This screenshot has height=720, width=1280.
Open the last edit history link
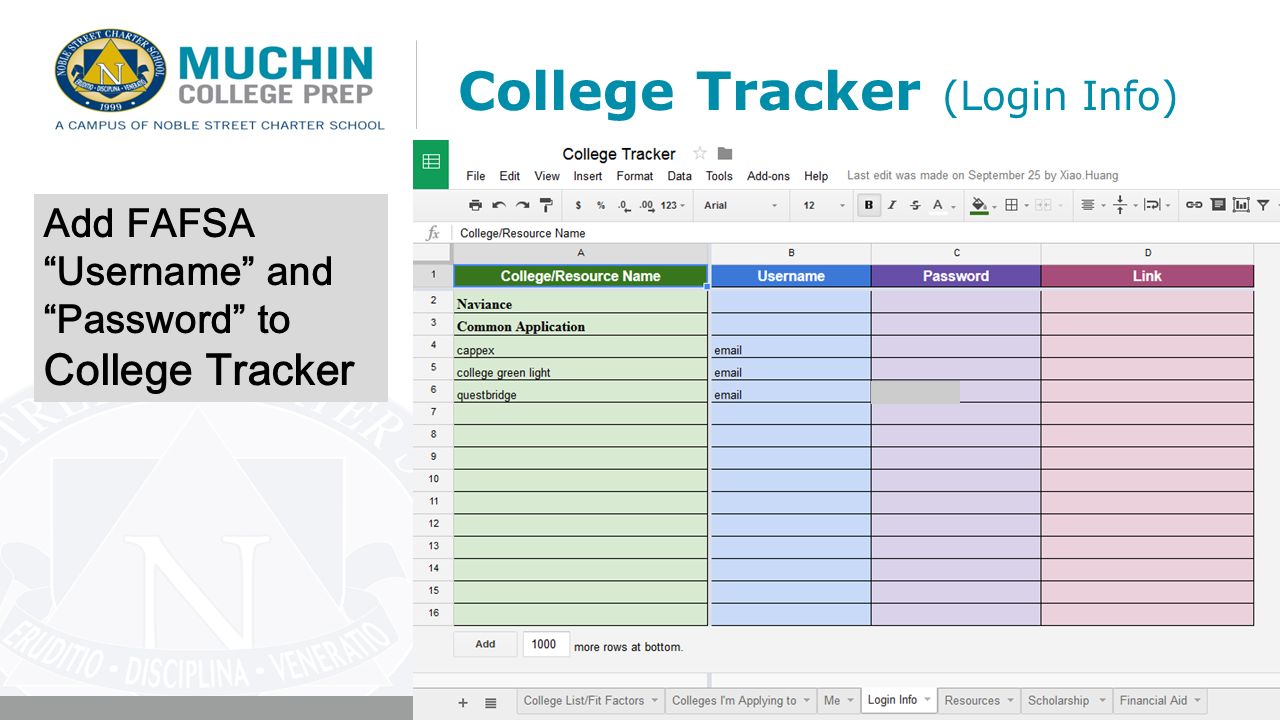click(x=983, y=175)
